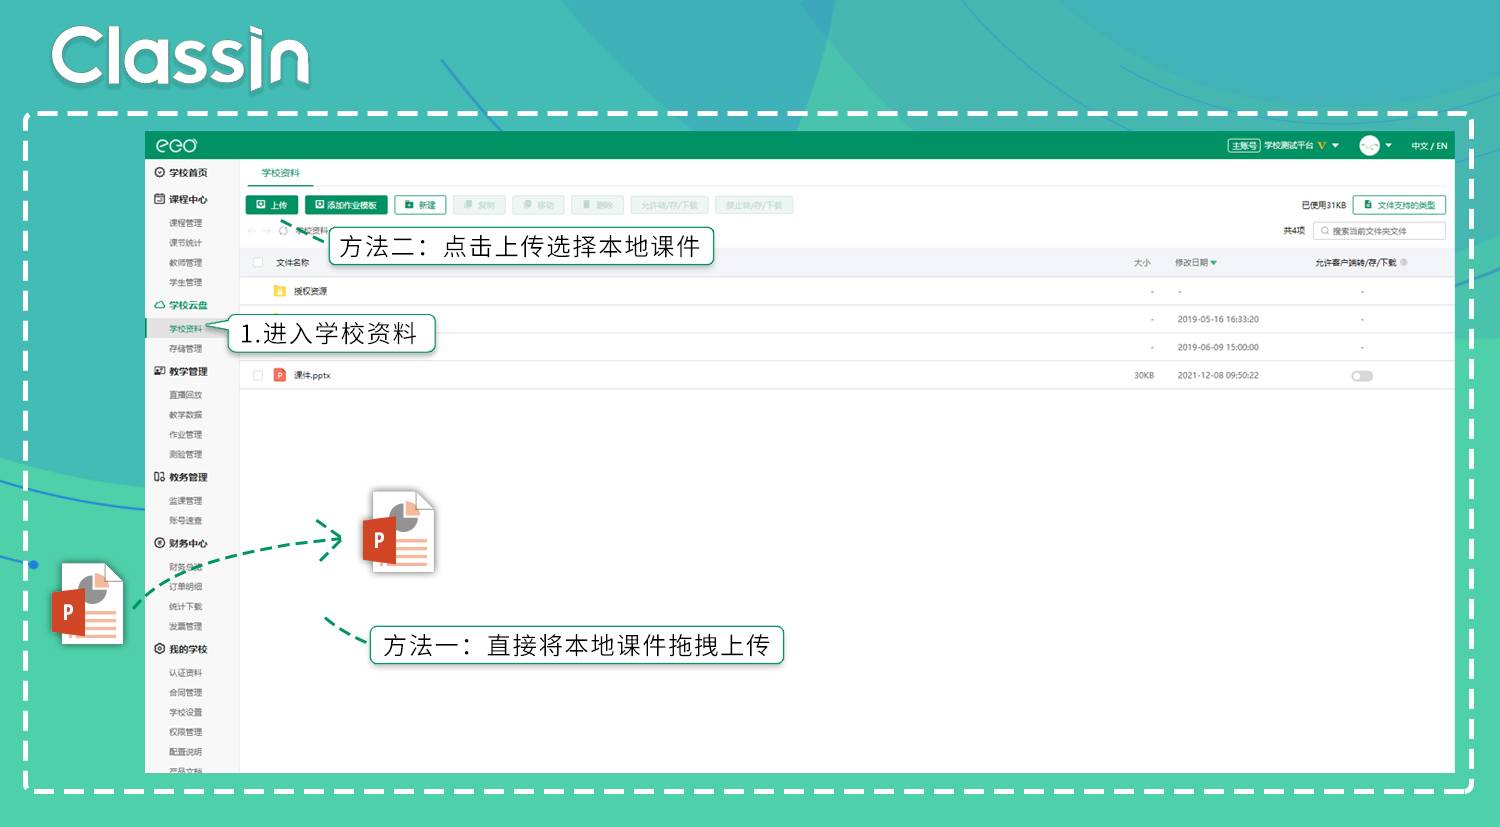The height and width of the screenshot is (827, 1500).
Task: Click the greyed-out 移动 button
Action: point(538,205)
